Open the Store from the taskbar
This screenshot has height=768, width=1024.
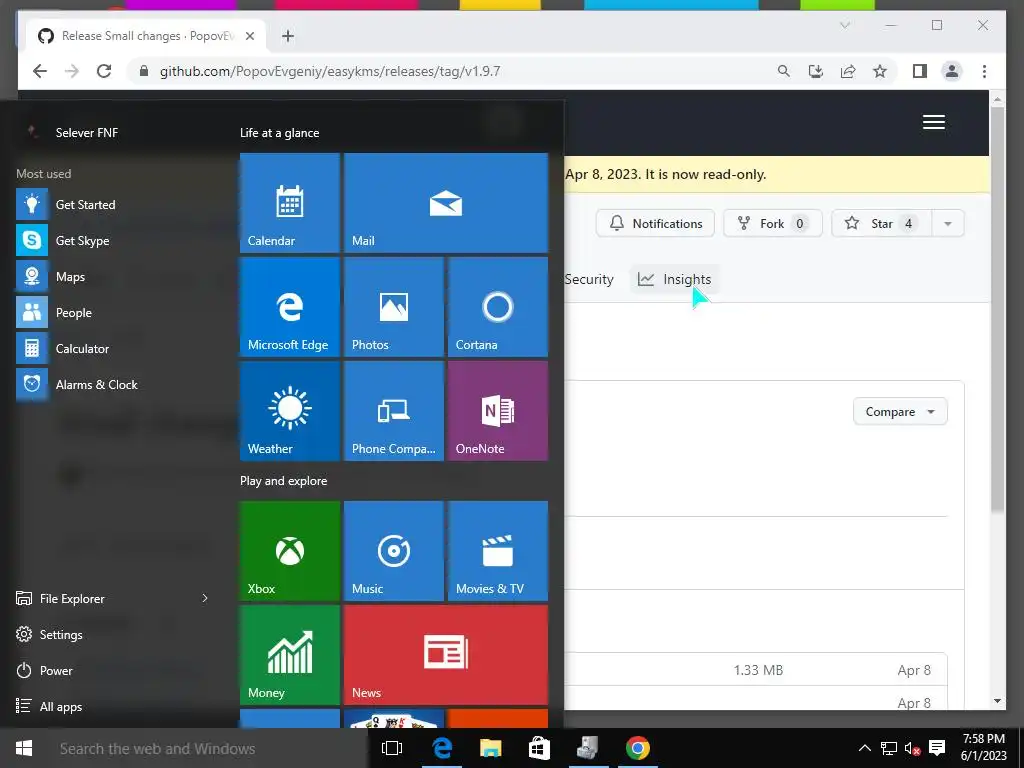click(539, 748)
